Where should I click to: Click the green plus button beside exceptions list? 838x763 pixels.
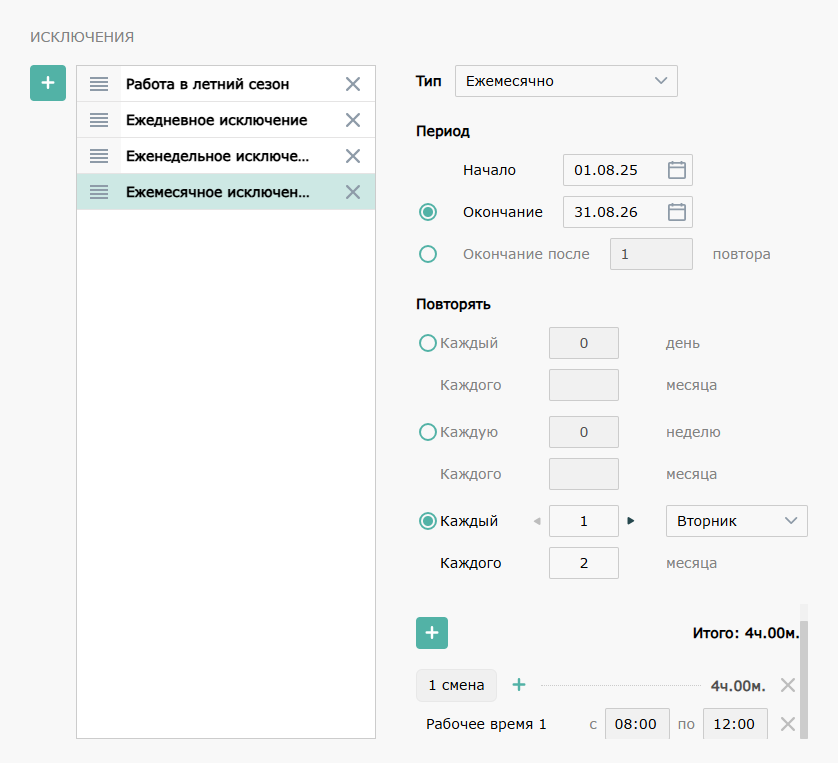click(48, 83)
